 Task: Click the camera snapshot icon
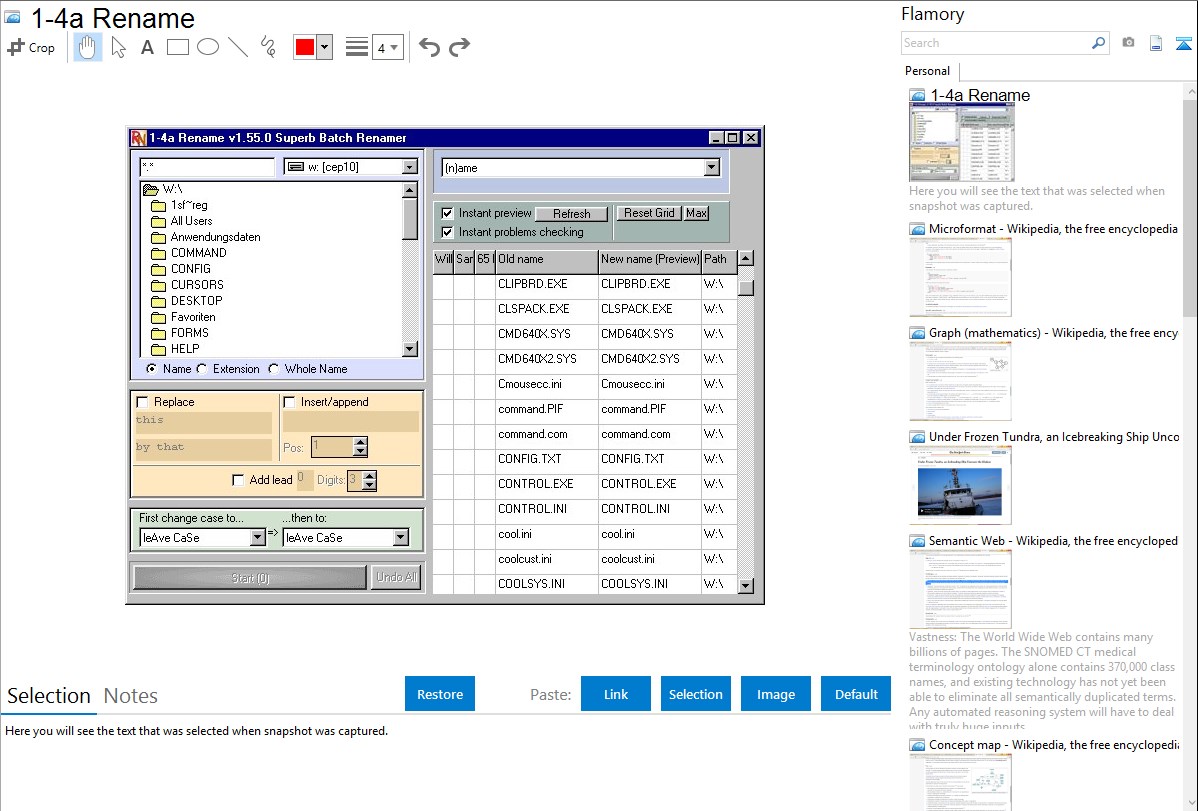click(1128, 43)
